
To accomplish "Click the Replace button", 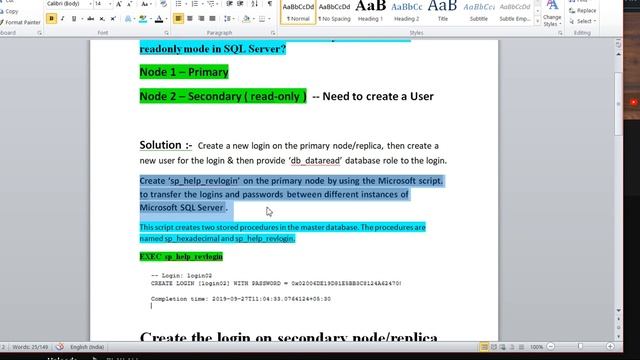I will pos(583,11).
